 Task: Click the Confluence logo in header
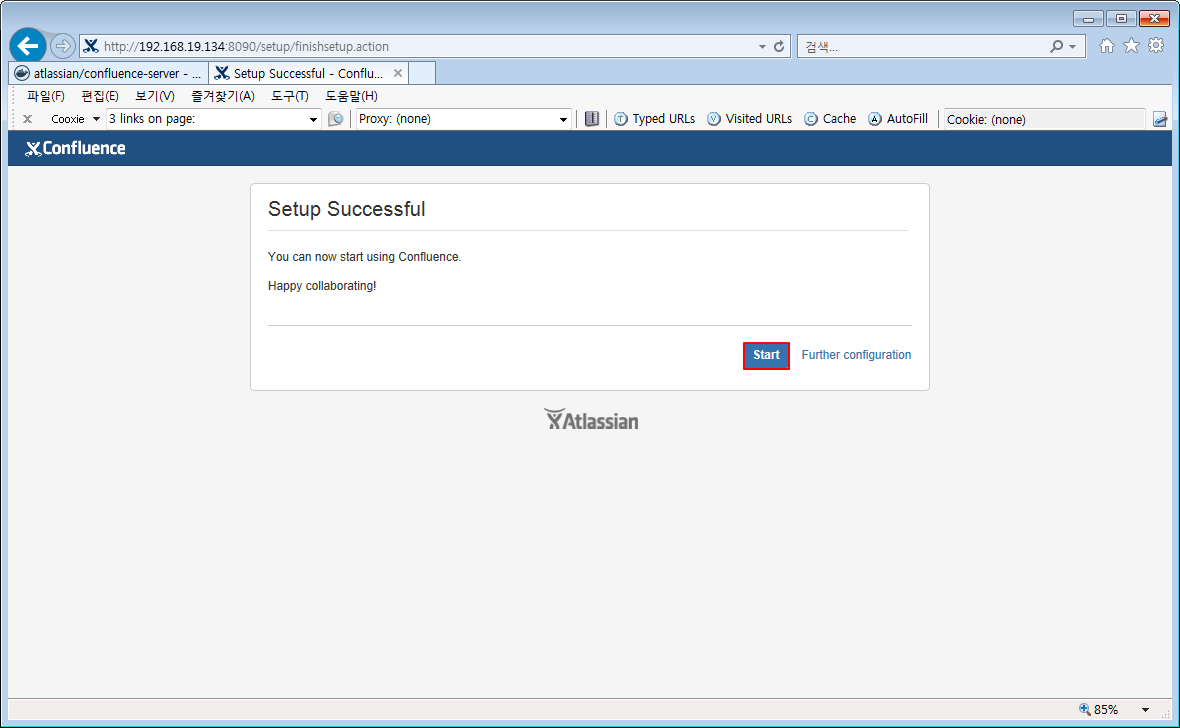point(75,148)
